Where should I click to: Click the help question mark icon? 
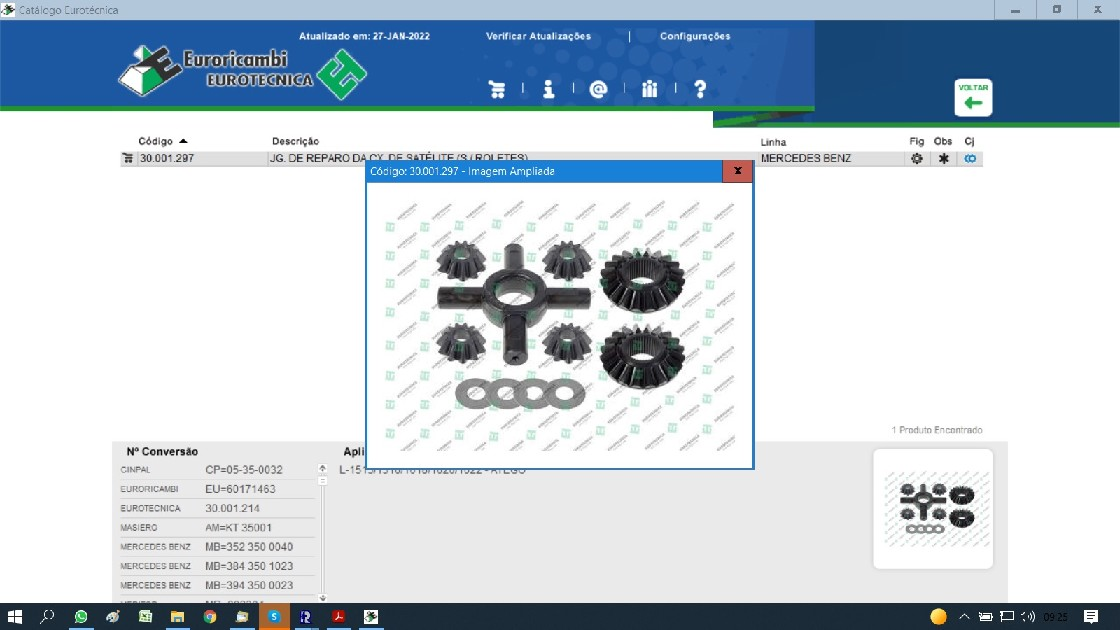(700, 89)
